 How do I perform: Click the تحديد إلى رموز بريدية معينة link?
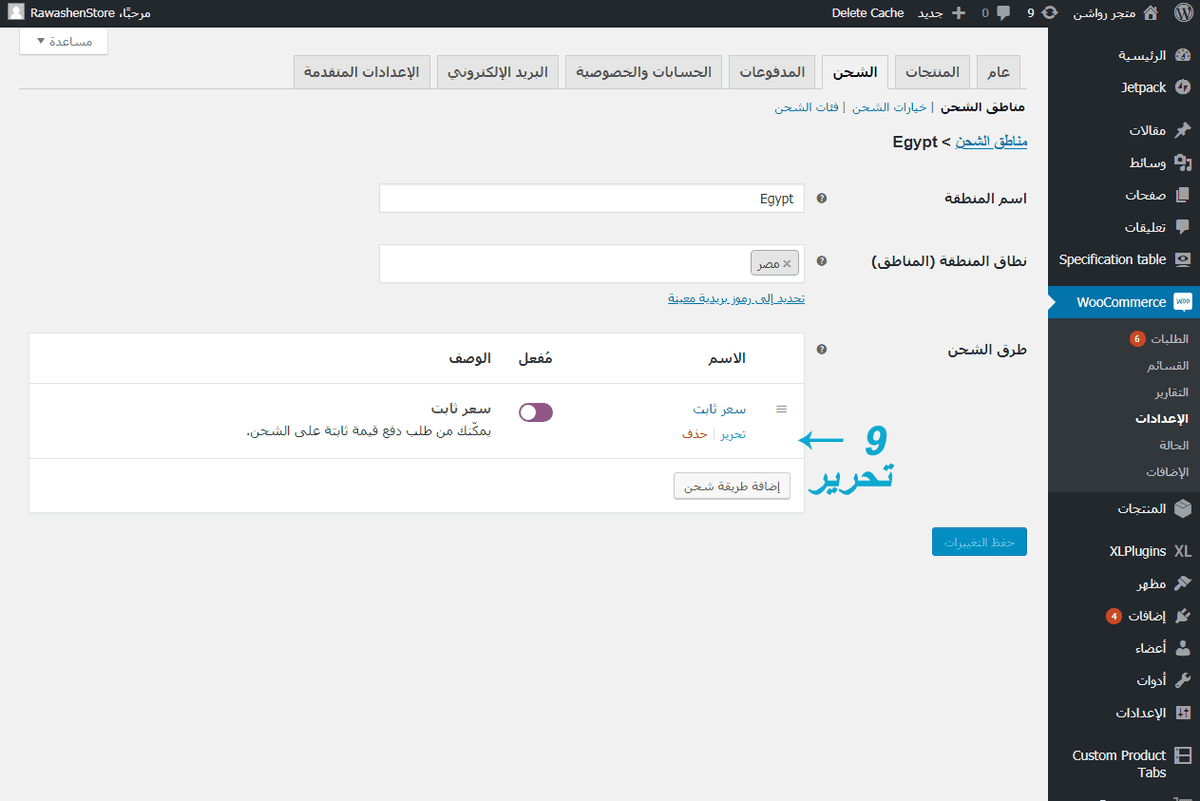click(737, 298)
